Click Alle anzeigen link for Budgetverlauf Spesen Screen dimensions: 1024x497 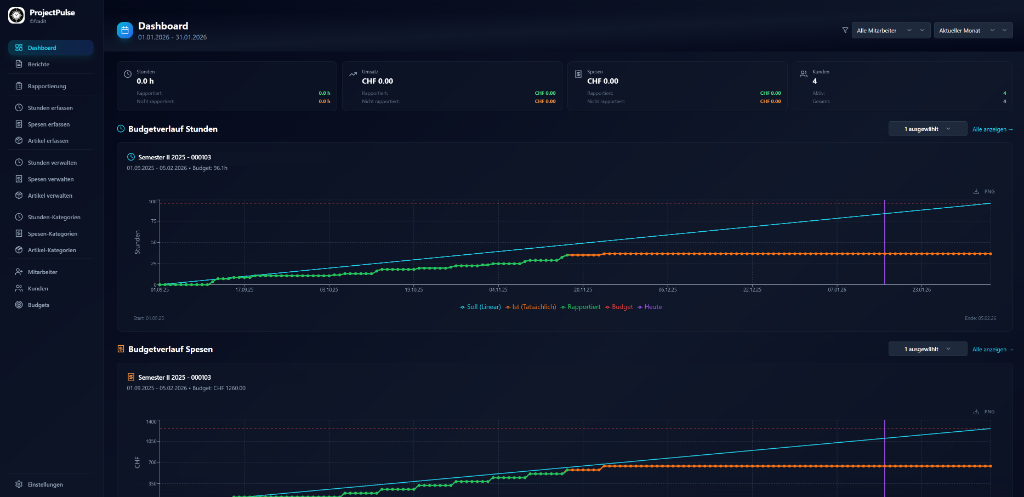point(993,349)
